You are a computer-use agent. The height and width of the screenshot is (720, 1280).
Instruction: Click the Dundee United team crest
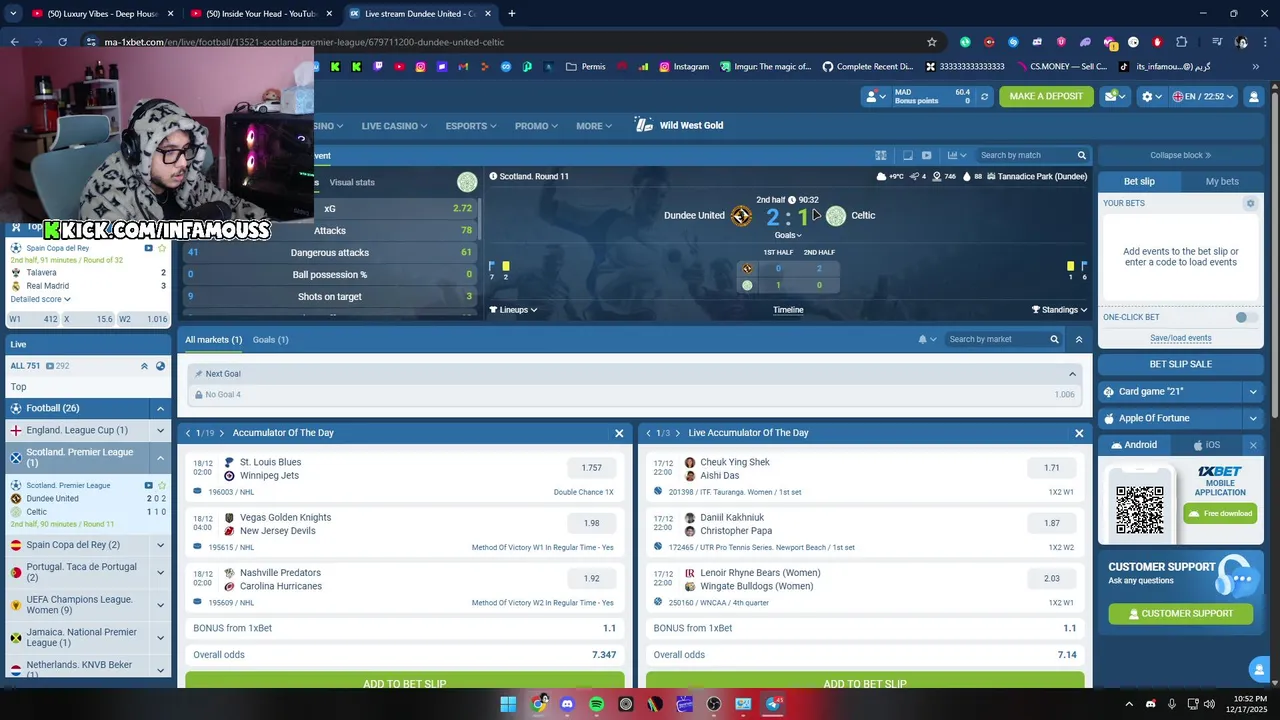(x=741, y=216)
